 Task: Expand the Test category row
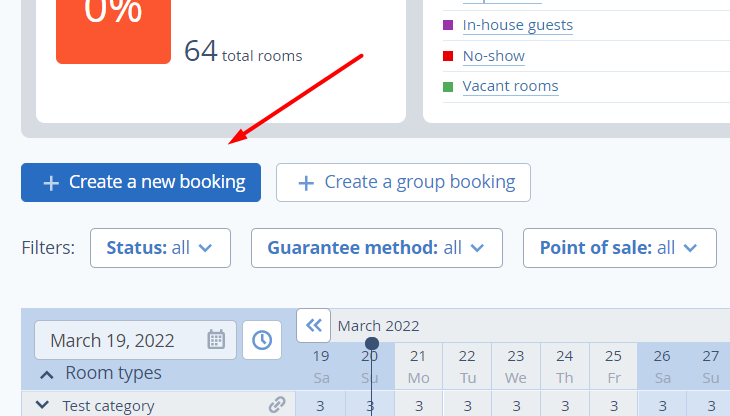tap(42, 405)
